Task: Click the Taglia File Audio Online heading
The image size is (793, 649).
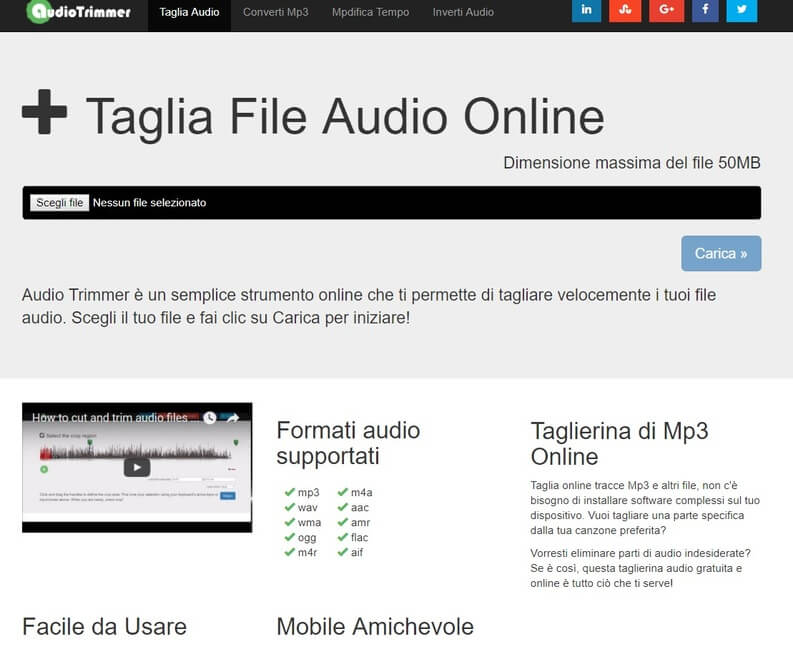Action: click(x=345, y=117)
